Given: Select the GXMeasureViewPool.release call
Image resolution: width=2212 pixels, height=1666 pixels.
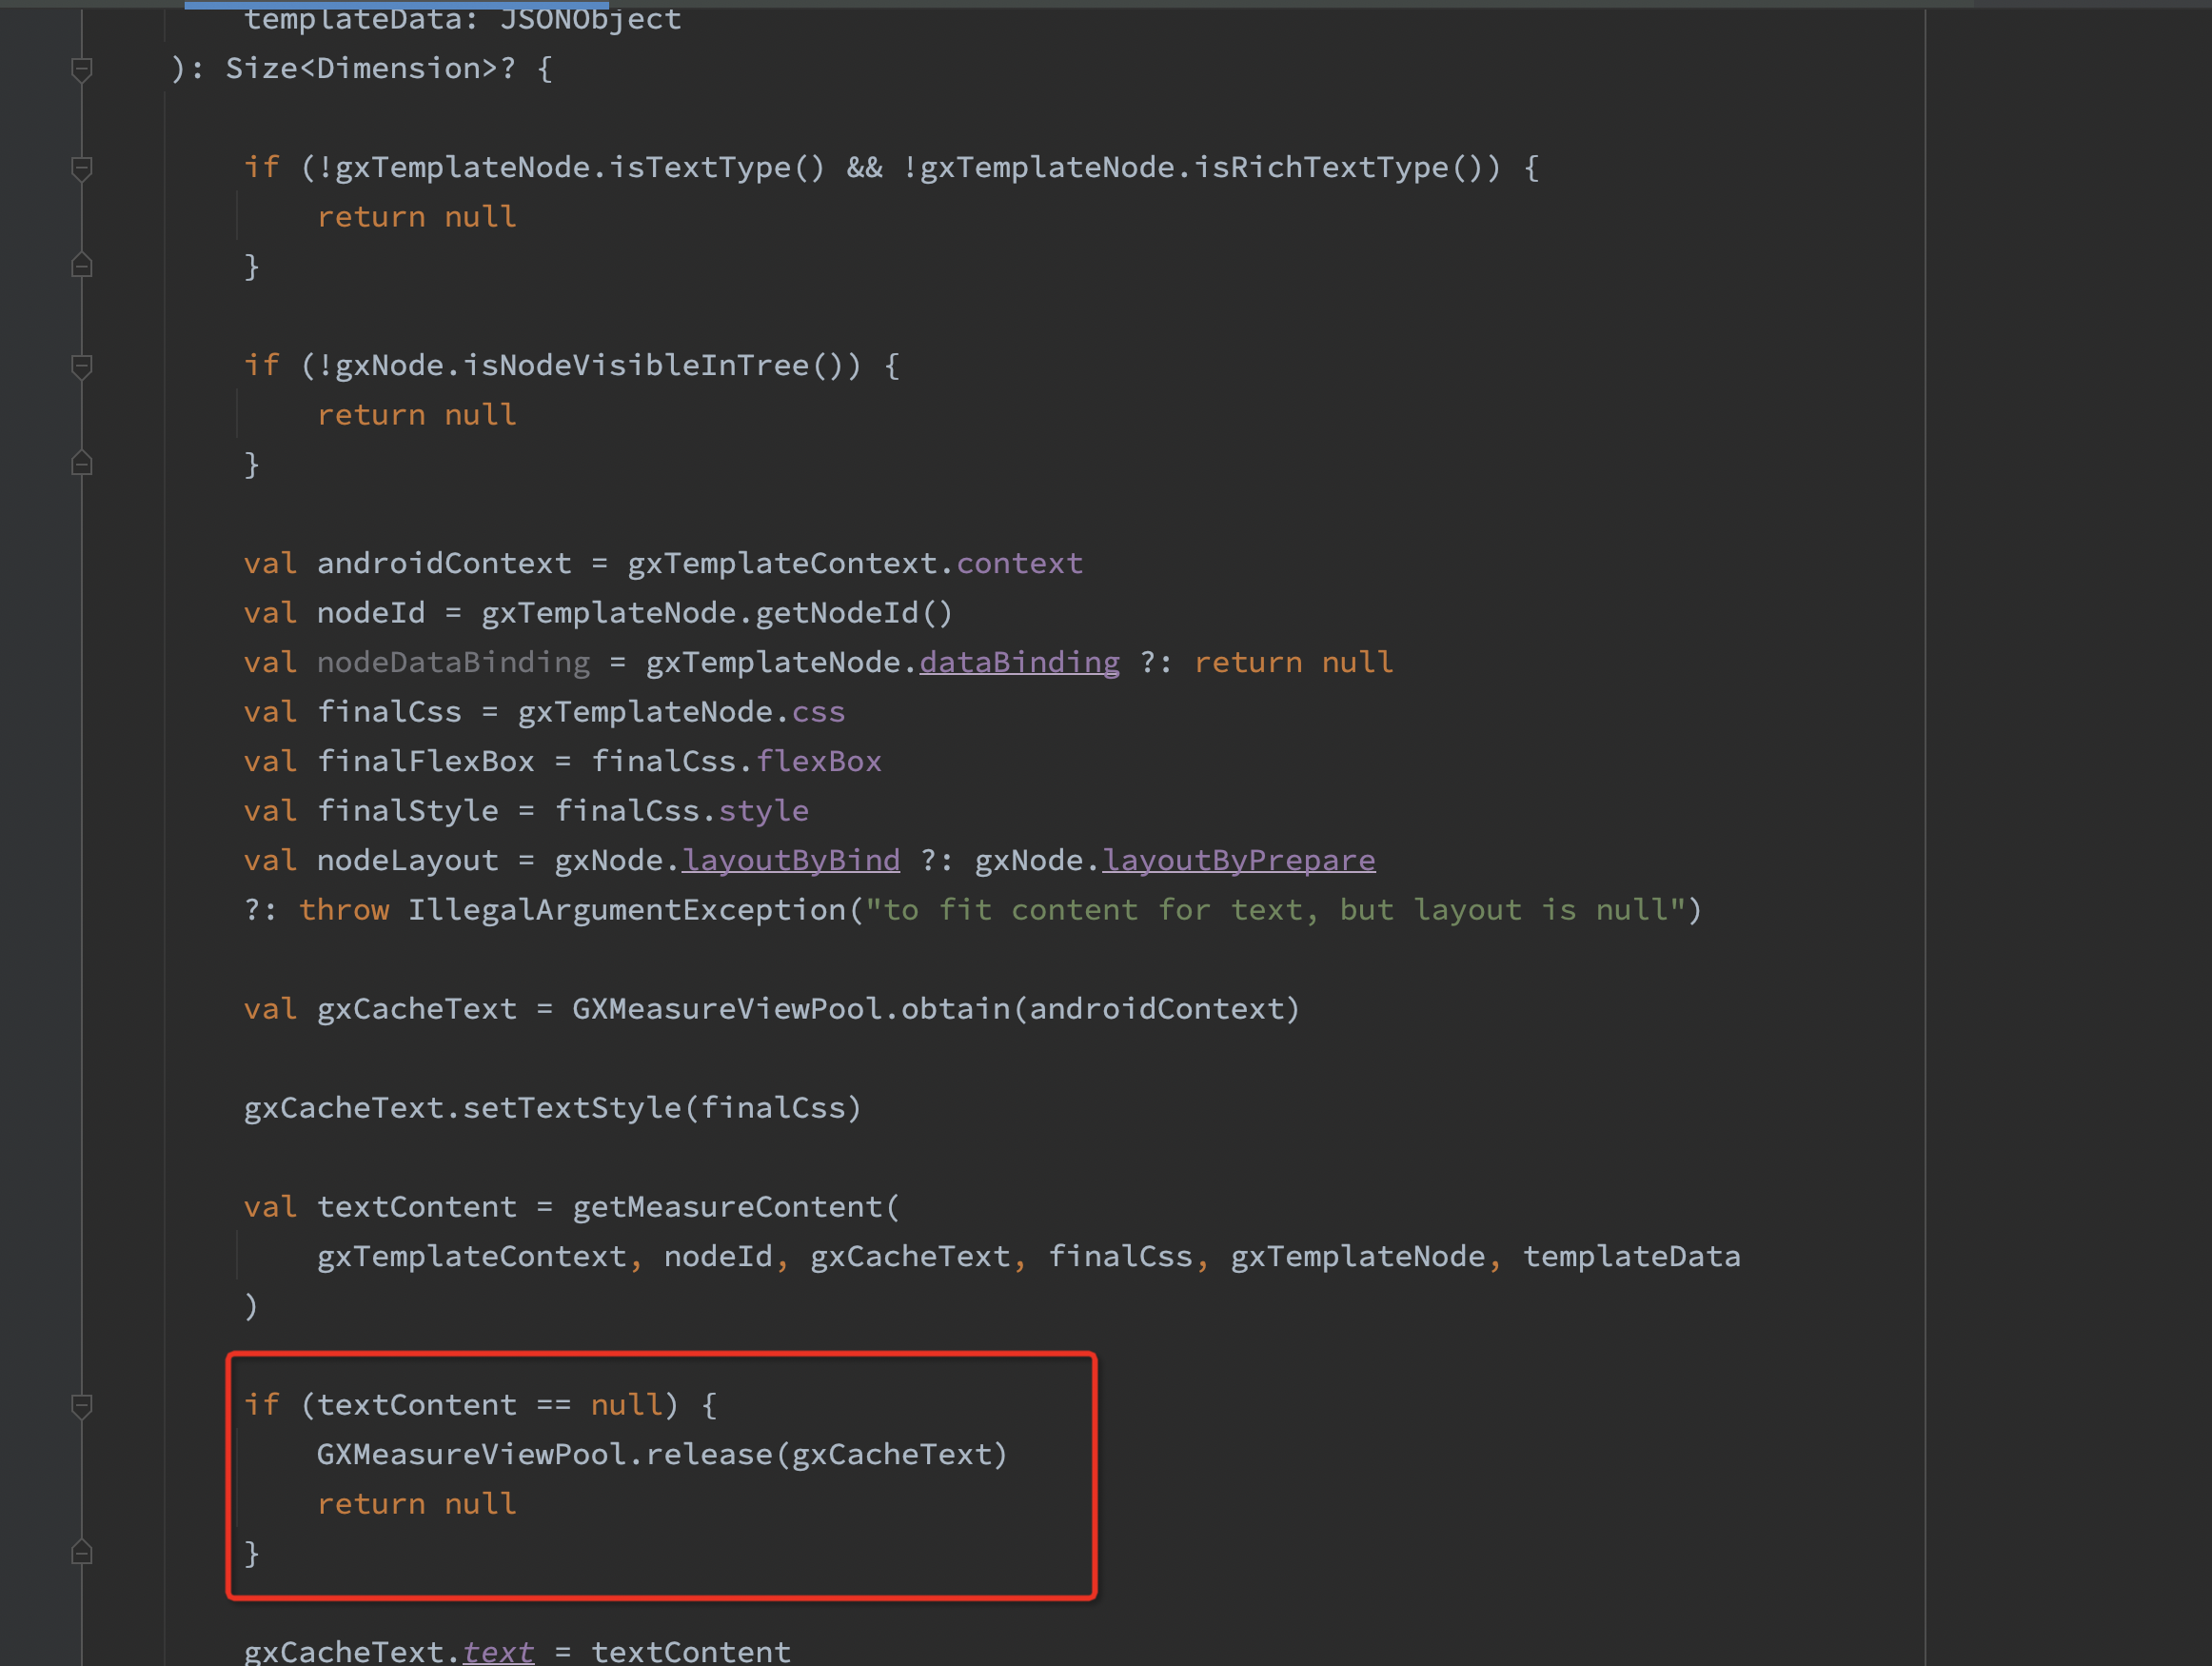Looking at the screenshot, I should point(660,1455).
